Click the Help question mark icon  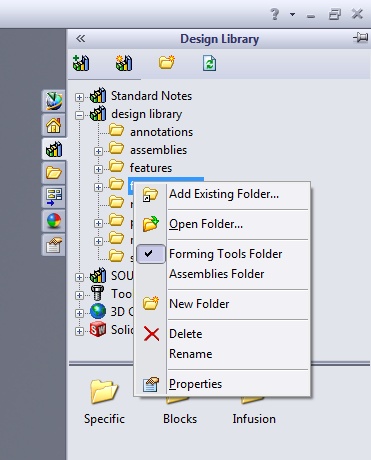point(275,14)
